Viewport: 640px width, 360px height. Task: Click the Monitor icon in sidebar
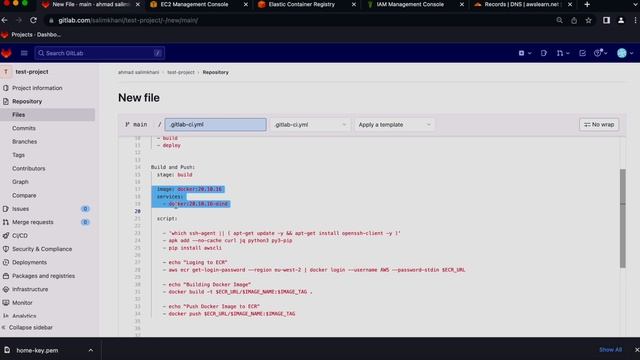(6, 303)
